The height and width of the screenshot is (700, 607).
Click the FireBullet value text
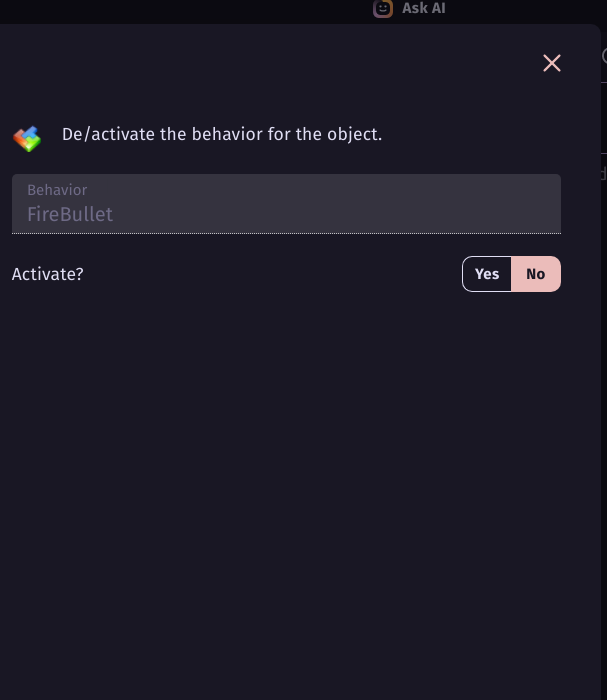coord(70,214)
